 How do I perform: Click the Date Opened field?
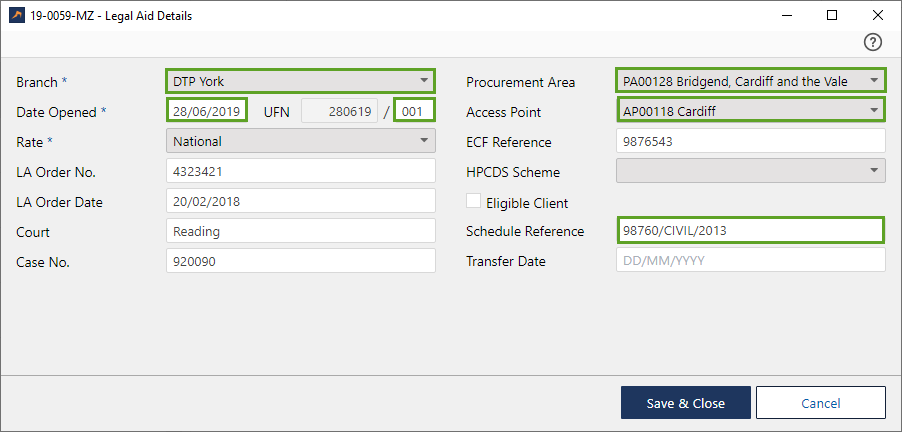point(206,111)
